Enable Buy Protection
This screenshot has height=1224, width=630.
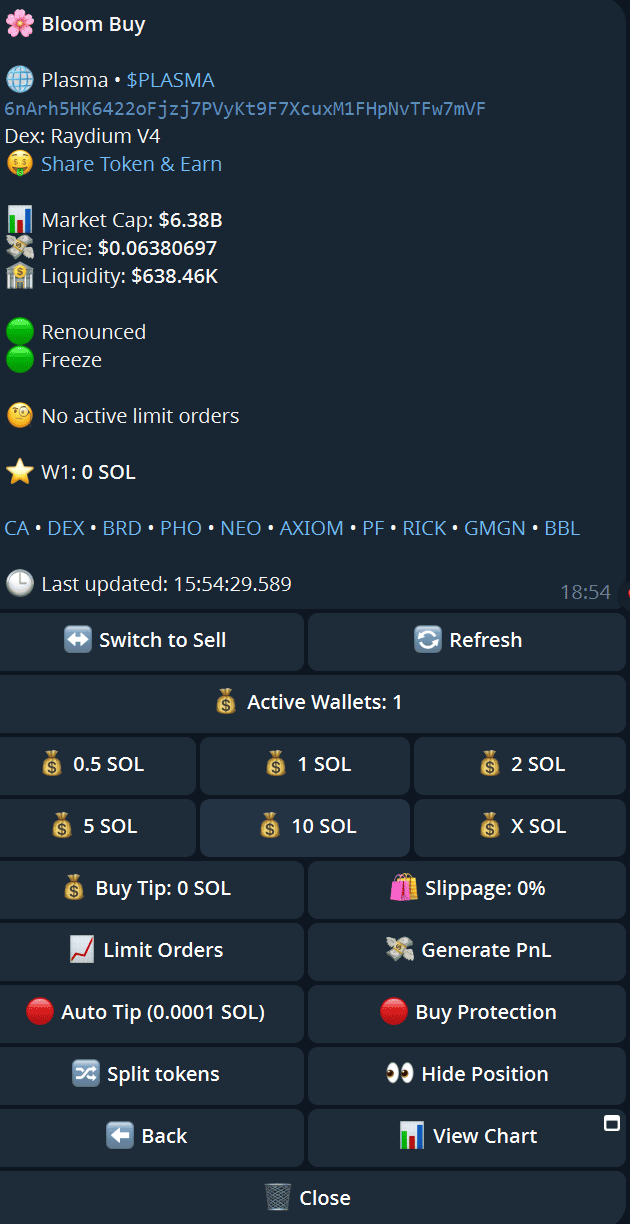click(x=467, y=1013)
